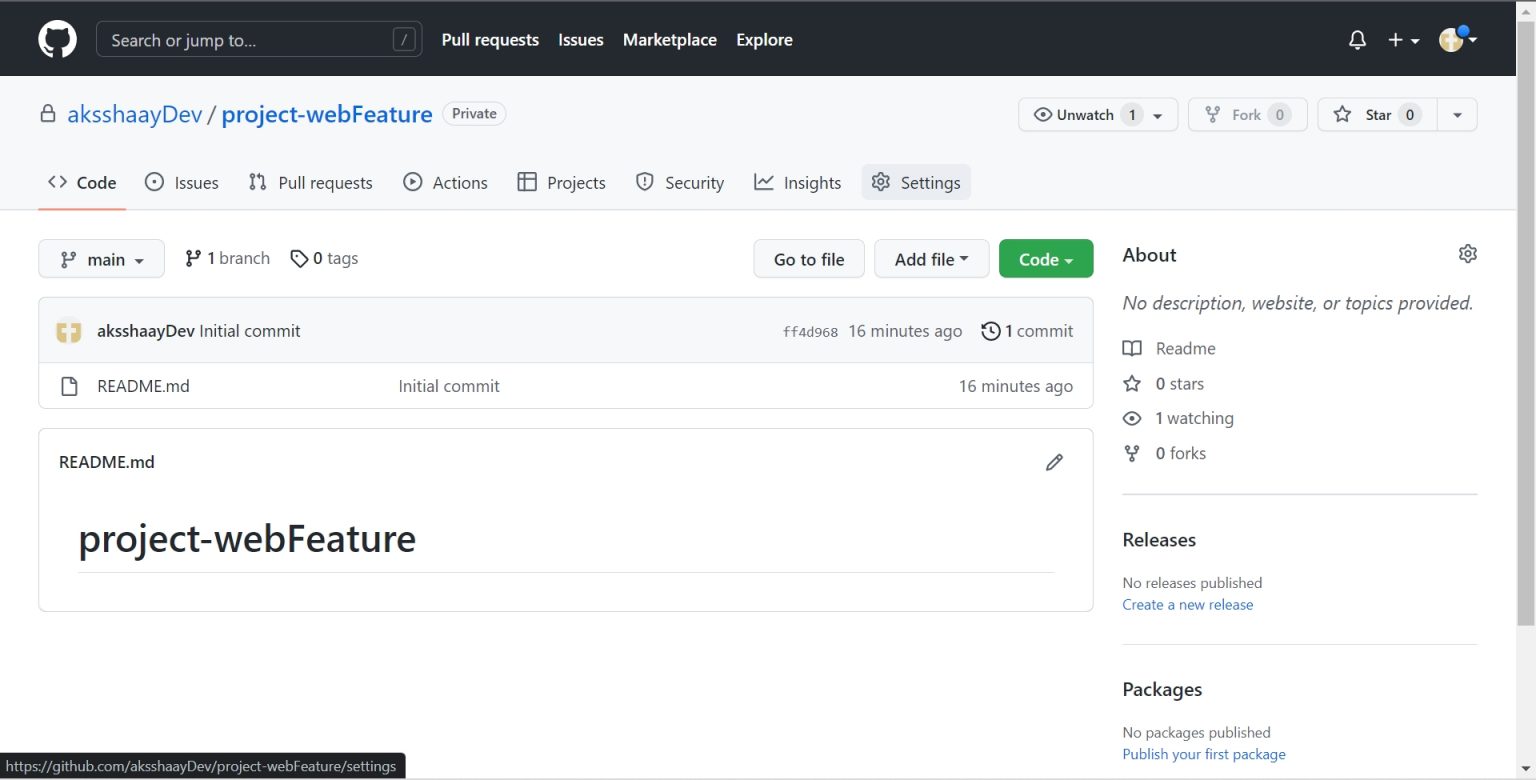Image resolution: width=1536 pixels, height=780 pixels.
Task: Open the plus create-new dropdown
Action: [x=1403, y=40]
